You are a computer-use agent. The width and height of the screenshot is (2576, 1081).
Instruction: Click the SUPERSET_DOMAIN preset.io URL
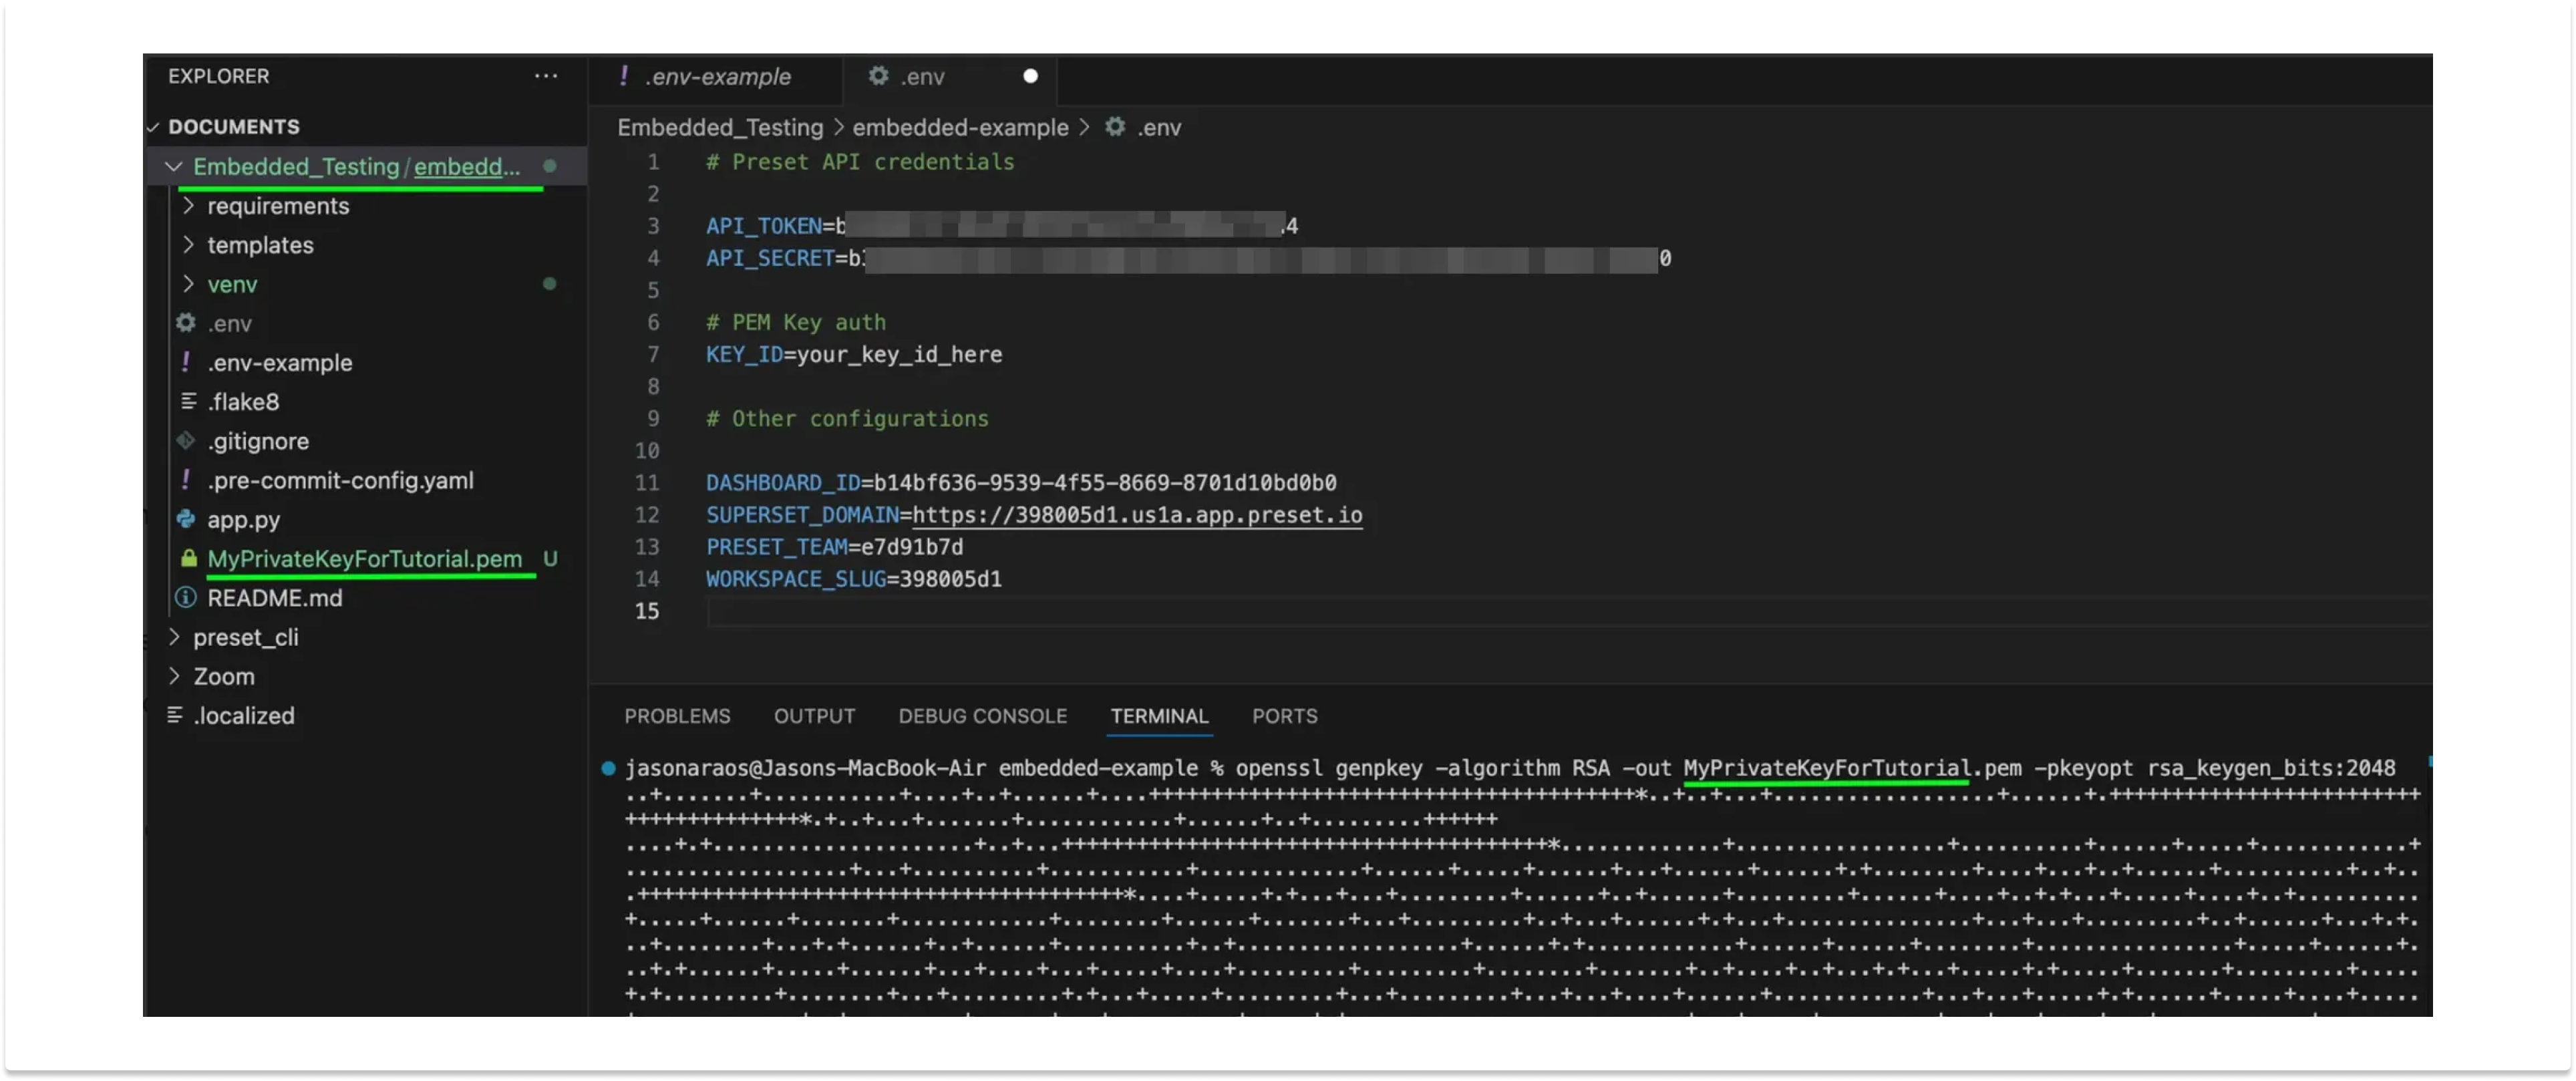pyautogui.click(x=1136, y=515)
